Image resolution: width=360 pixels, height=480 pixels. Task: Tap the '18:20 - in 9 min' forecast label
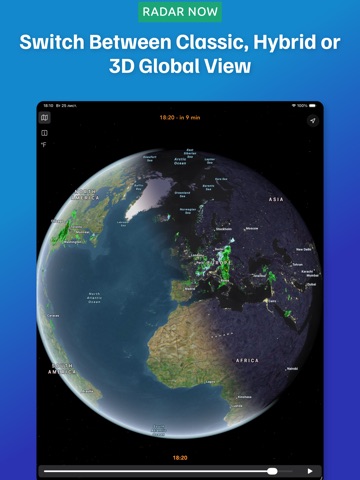180,117
